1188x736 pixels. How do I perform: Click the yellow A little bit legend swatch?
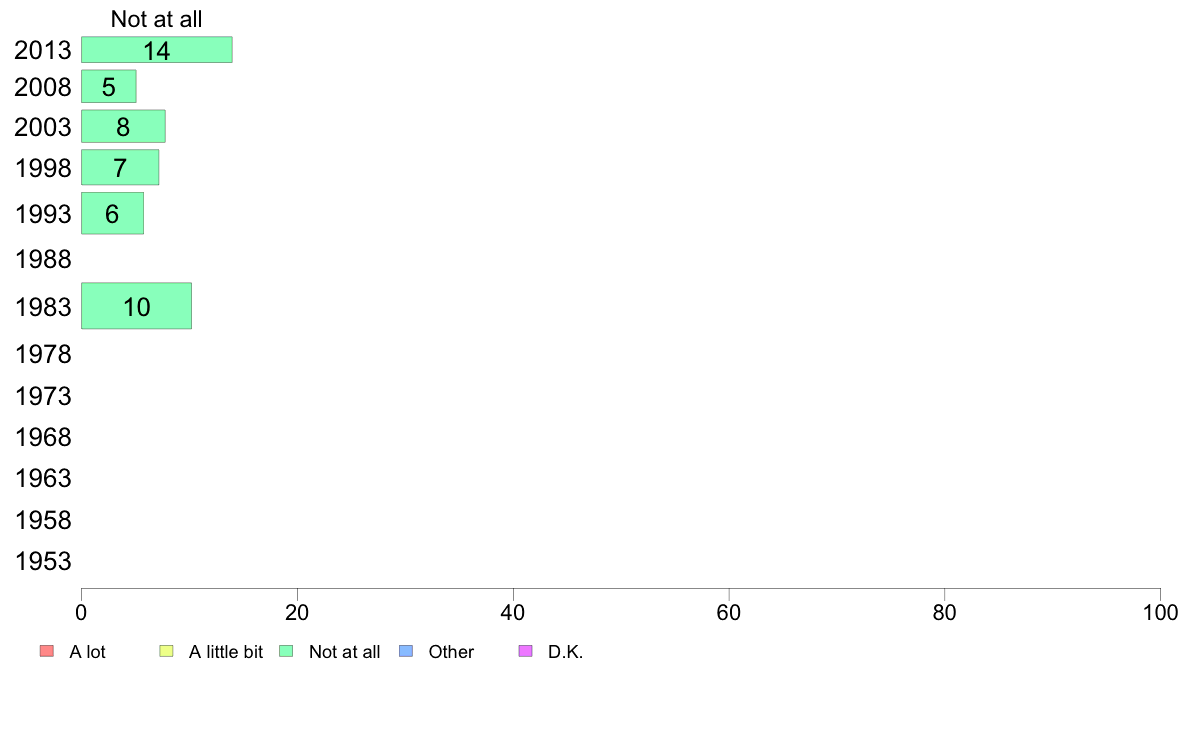coord(167,651)
